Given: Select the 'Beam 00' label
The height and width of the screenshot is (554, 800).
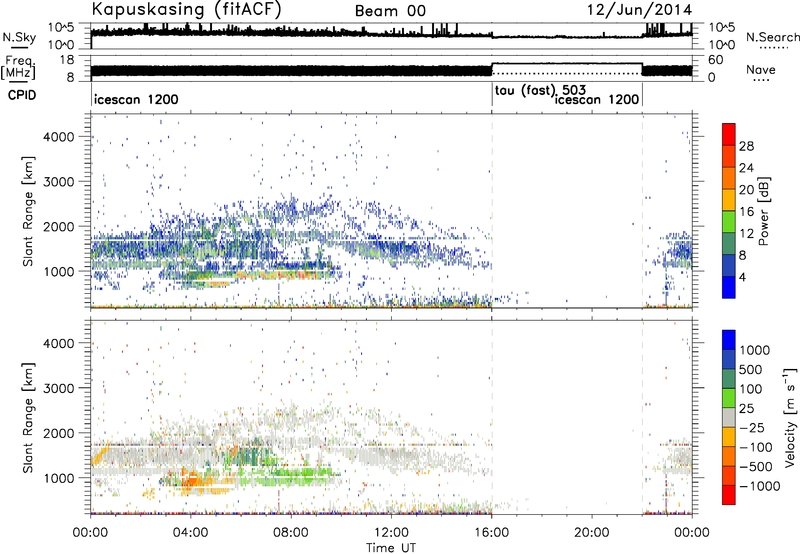Looking at the screenshot, I should pyautogui.click(x=390, y=11).
